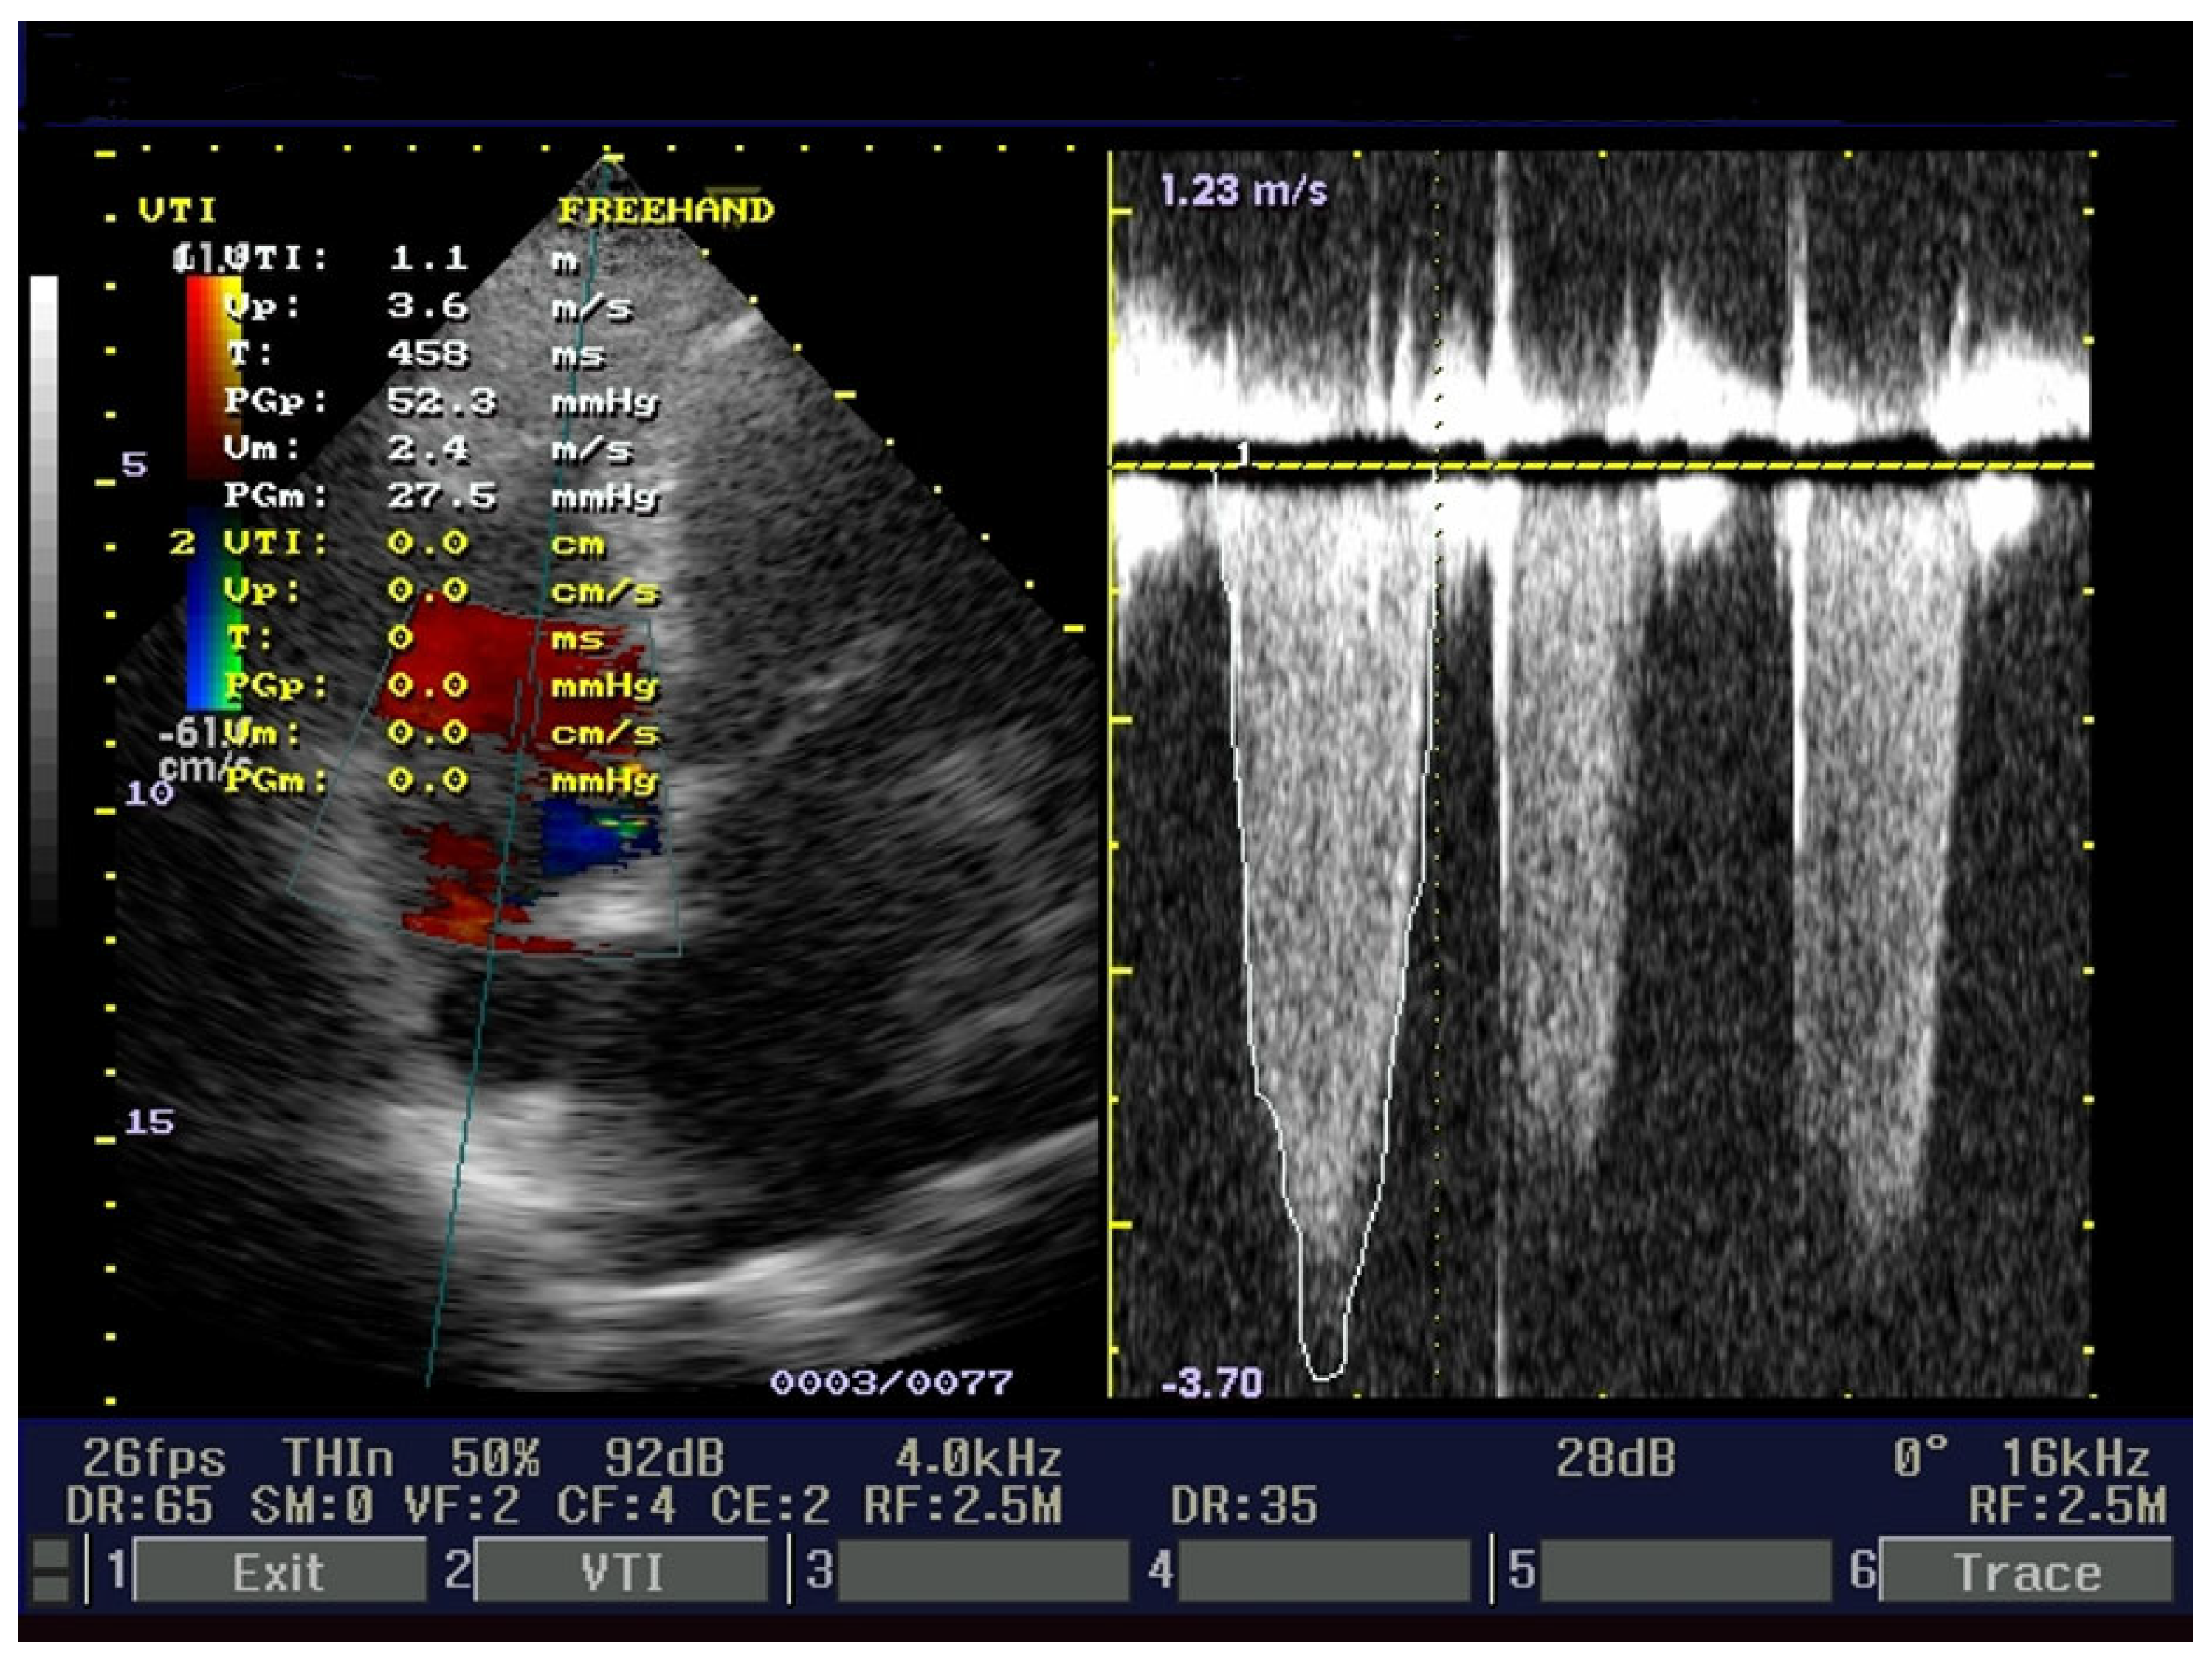This screenshot has height=1664, width=2212.
Task: Click empty softkey number 4
Action: [x=1323, y=1572]
